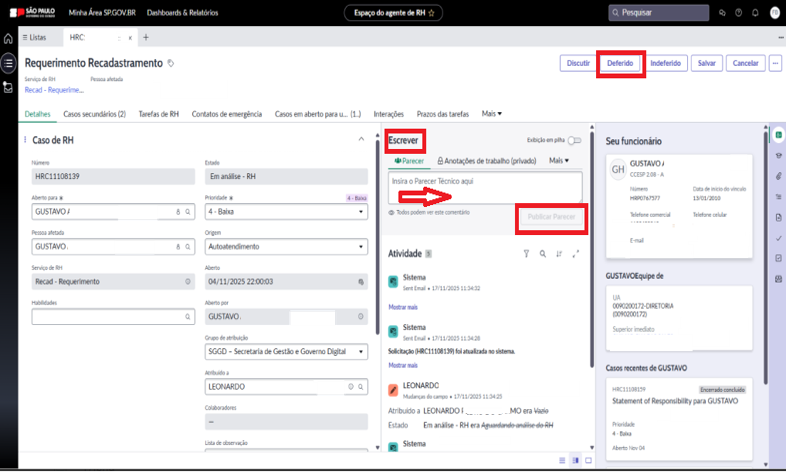Expand the activity stream to full view
The height and width of the screenshot is (474, 786).
575,254
